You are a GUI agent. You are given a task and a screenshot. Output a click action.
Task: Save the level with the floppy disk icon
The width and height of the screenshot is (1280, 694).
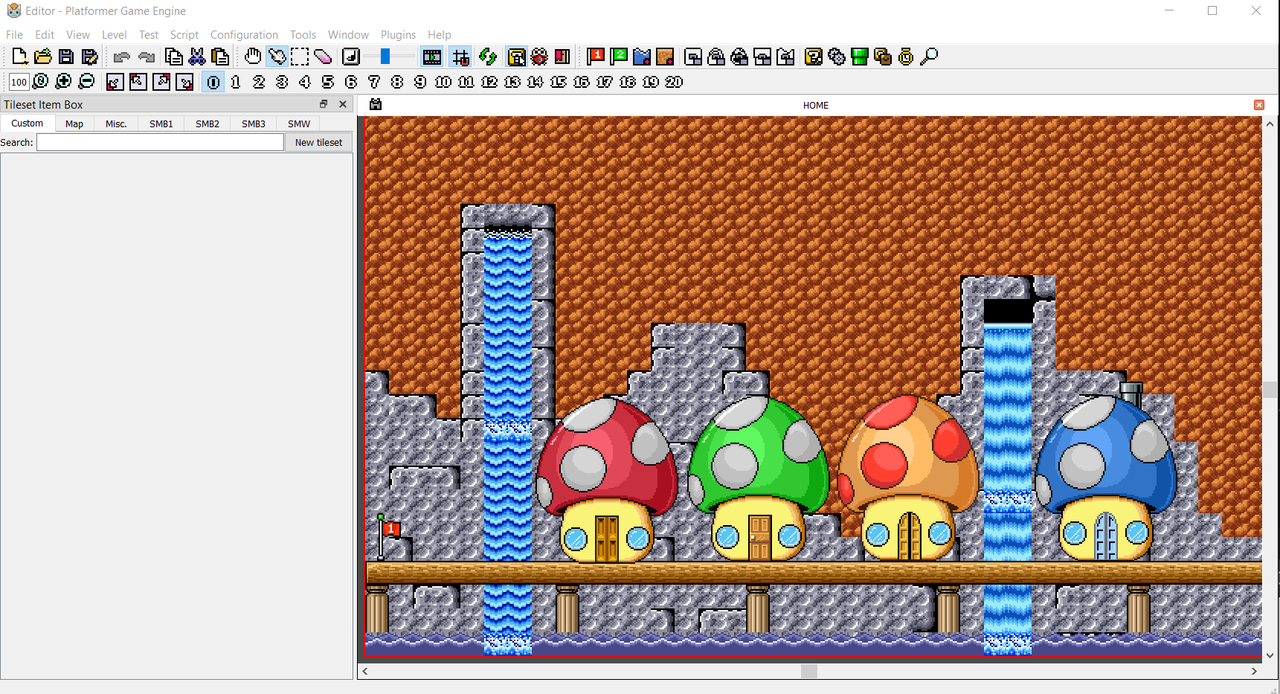(x=66, y=57)
